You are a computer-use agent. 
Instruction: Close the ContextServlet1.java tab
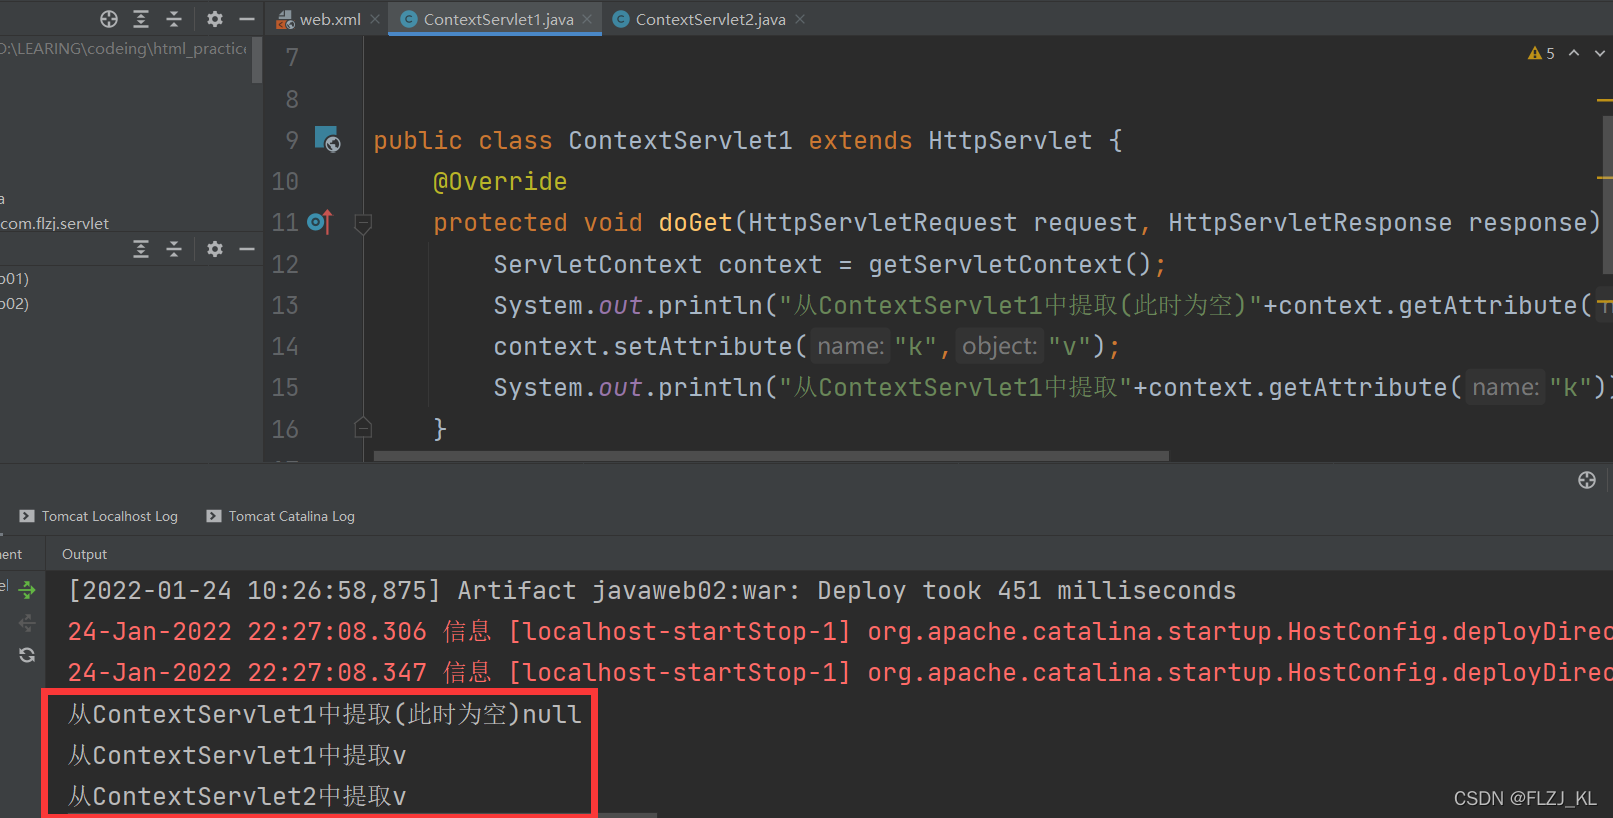click(x=587, y=19)
